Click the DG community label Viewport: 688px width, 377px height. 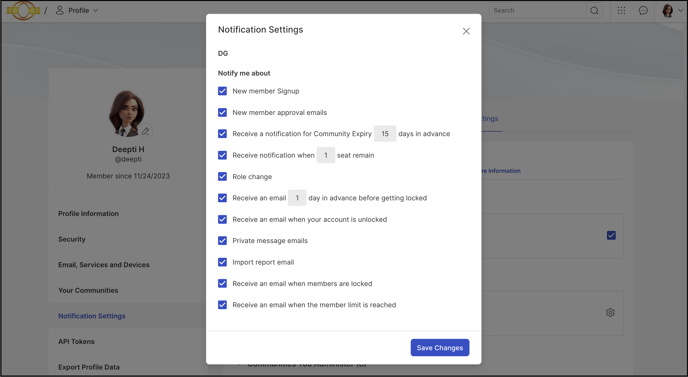pyautogui.click(x=223, y=53)
